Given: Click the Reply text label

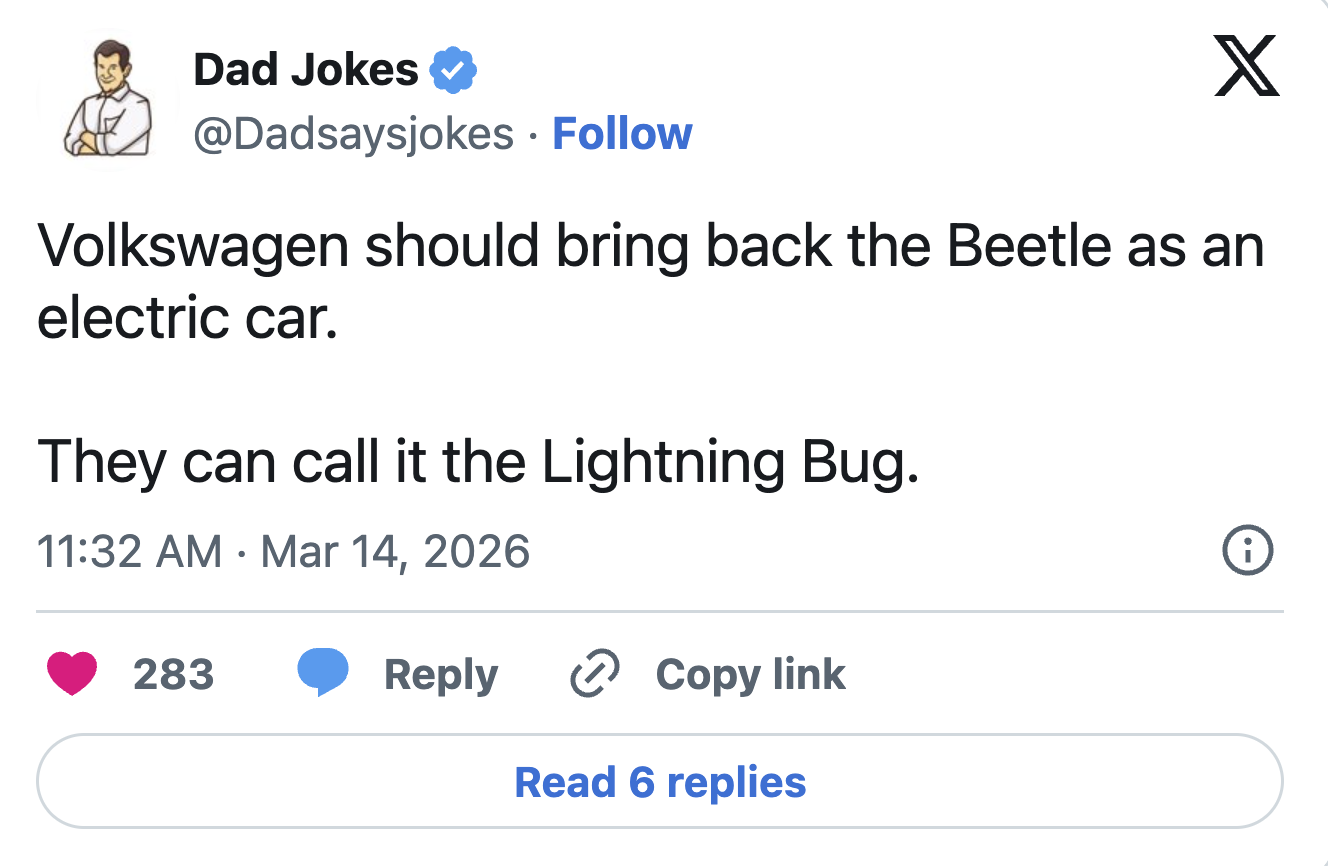Looking at the screenshot, I should [440, 674].
